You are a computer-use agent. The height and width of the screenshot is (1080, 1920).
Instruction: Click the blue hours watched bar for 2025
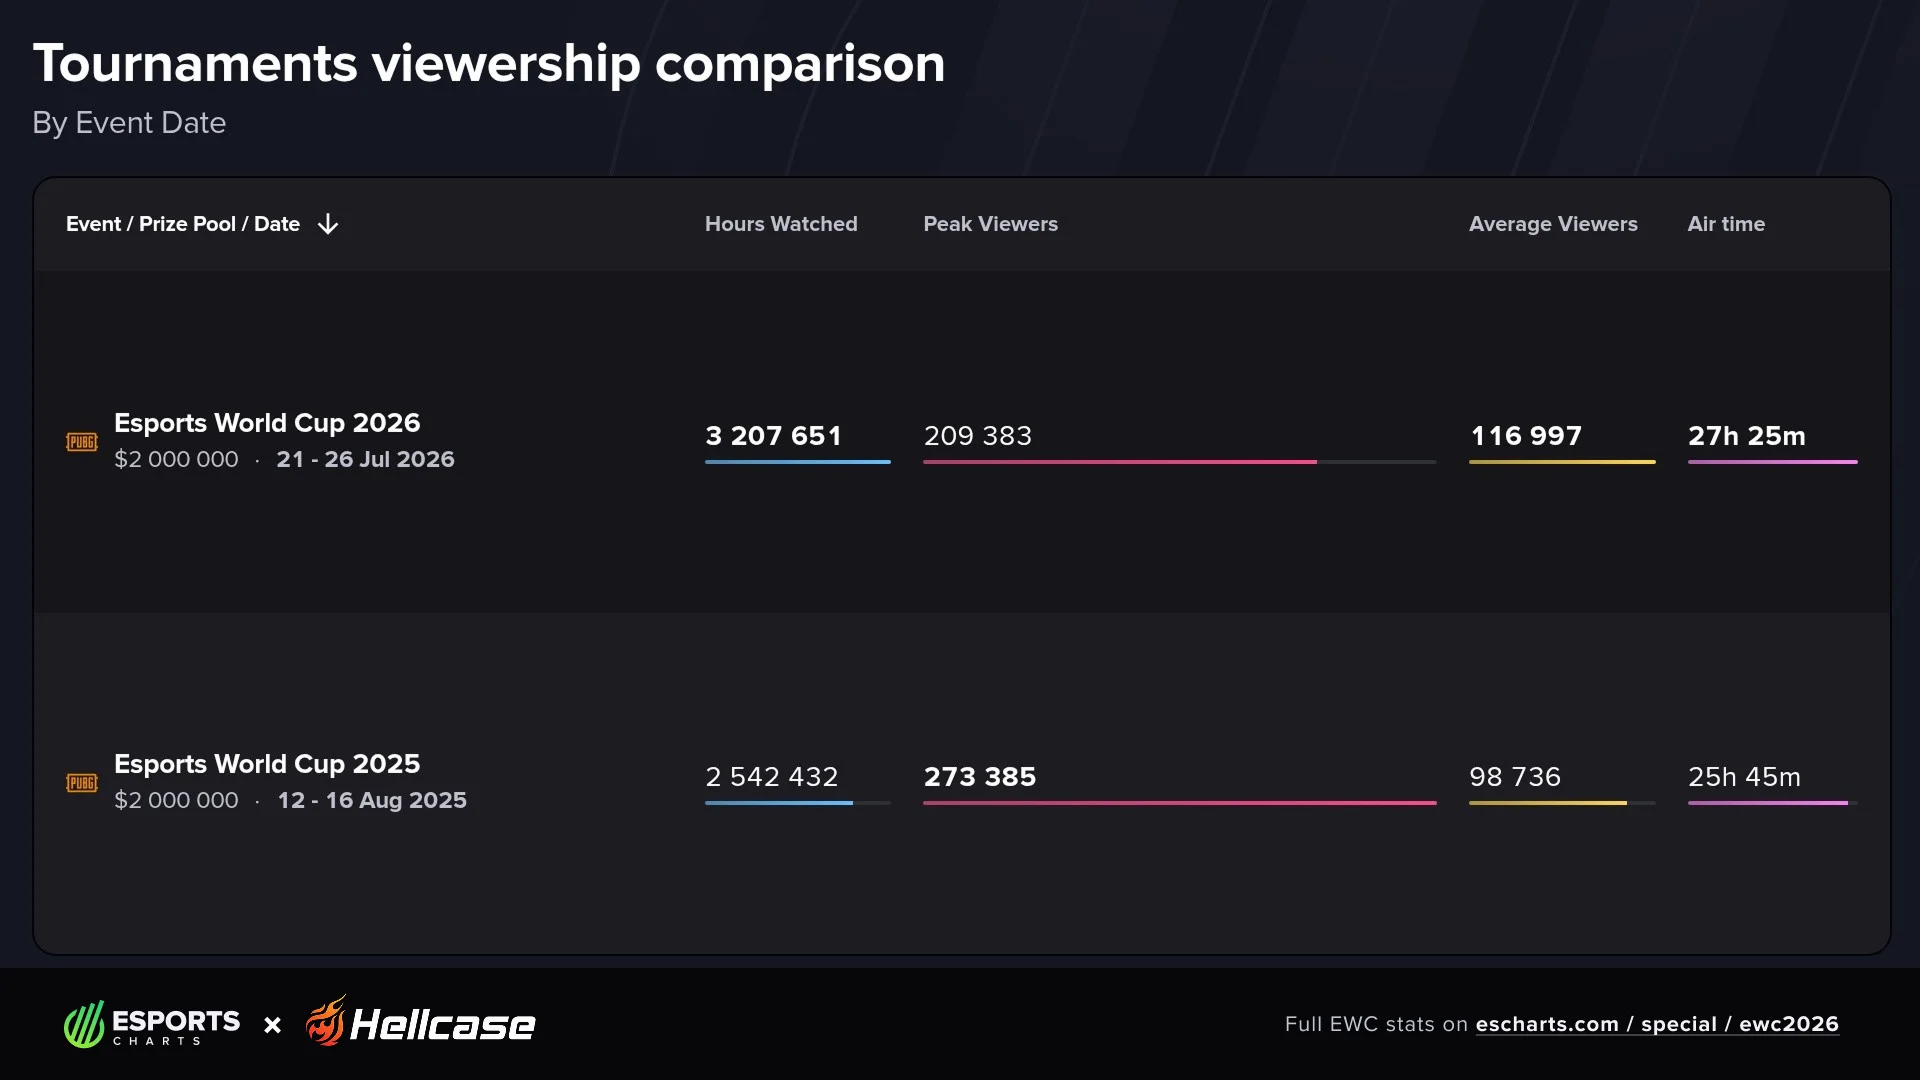(779, 803)
